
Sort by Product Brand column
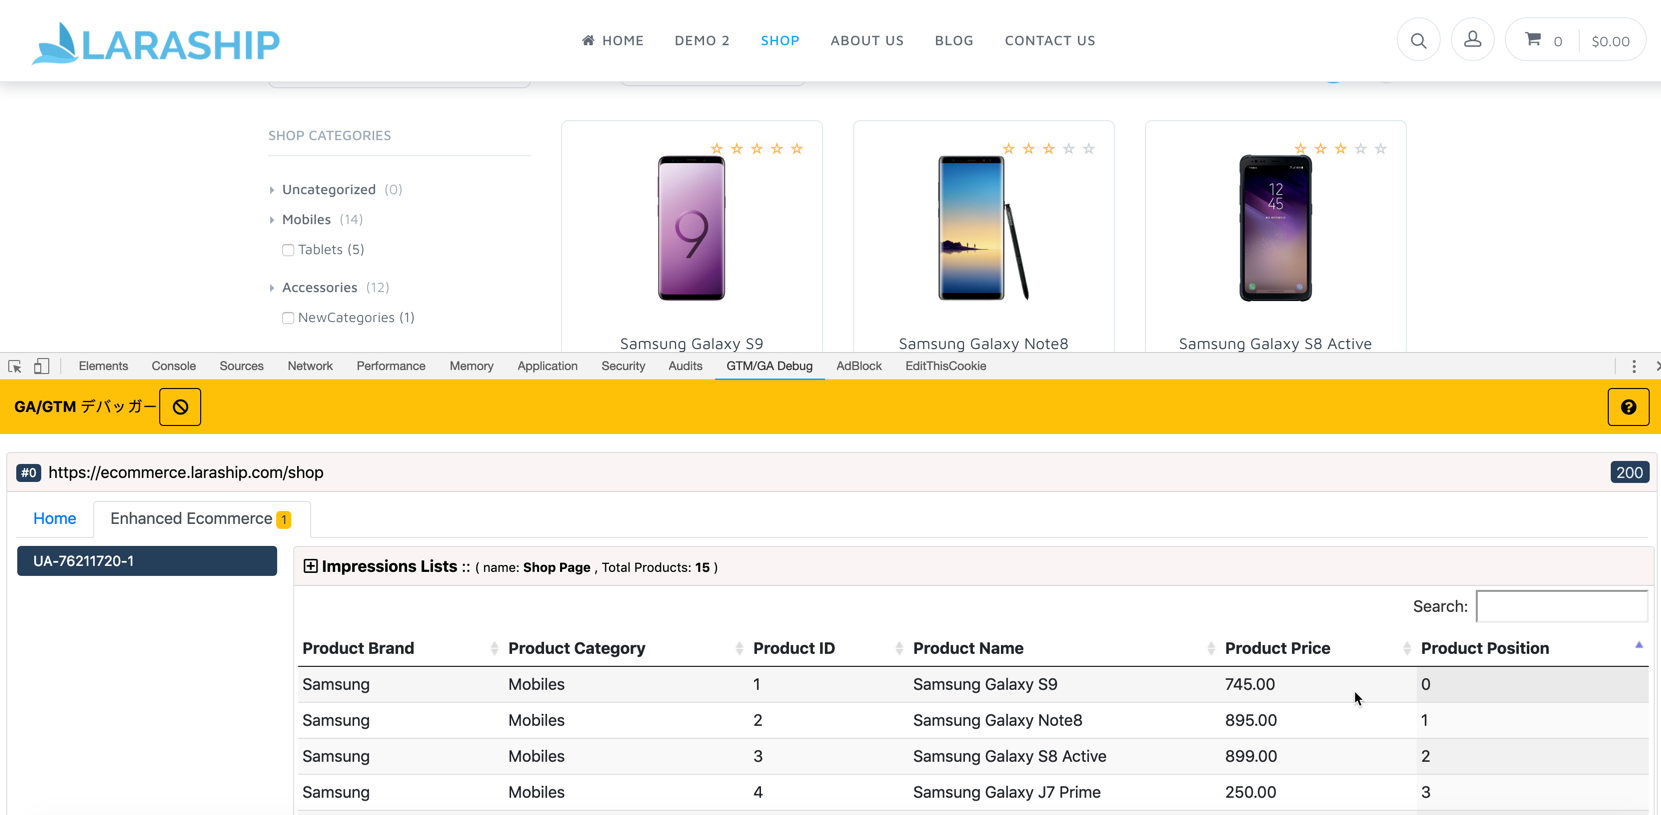(x=400, y=648)
